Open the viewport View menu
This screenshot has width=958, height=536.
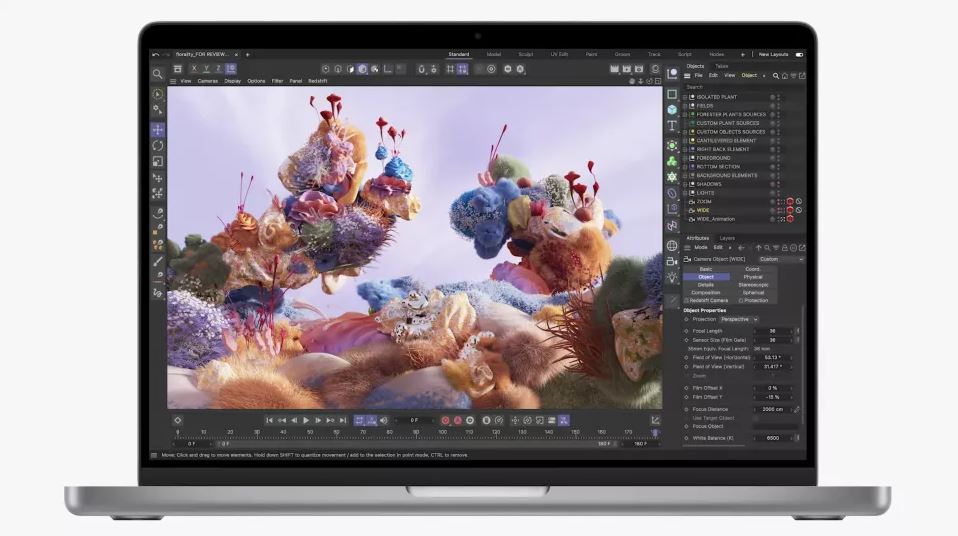(186, 81)
